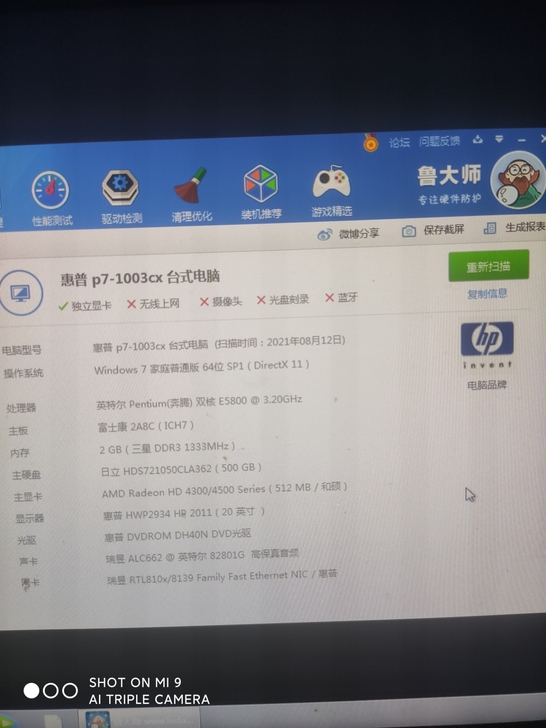The width and height of the screenshot is (546, 728).
Task: Open the 论坛 forum link
Action: (399, 142)
